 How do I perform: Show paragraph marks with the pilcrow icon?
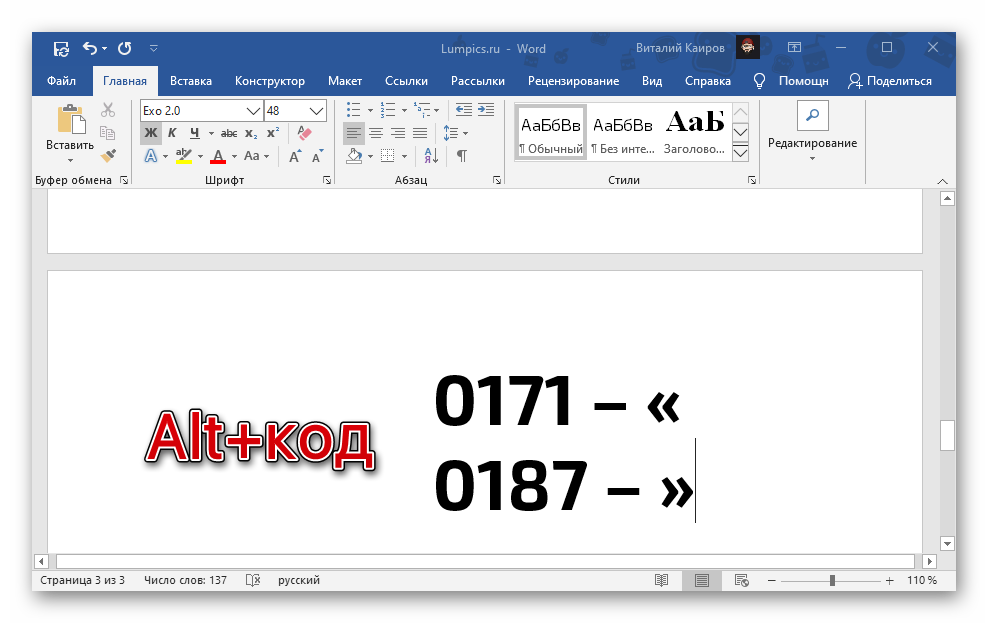pyautogui.click(x=461, y=156)
